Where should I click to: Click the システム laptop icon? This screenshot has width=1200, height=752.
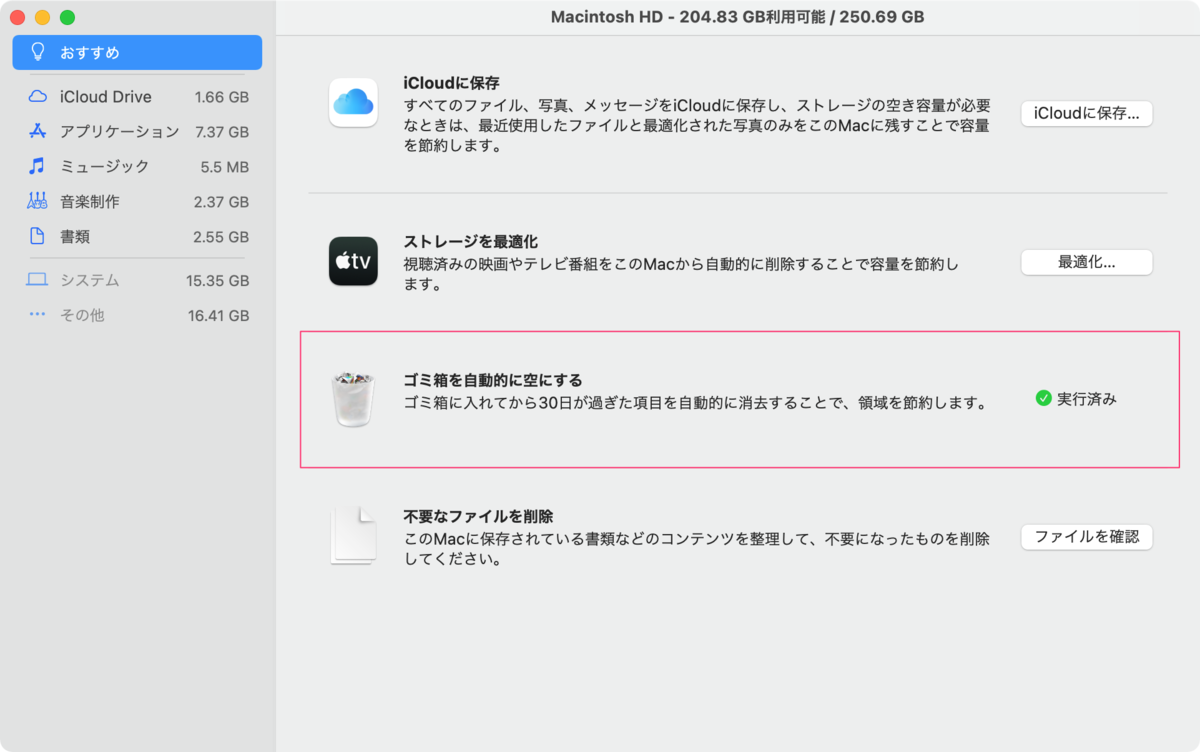point(37,280)
